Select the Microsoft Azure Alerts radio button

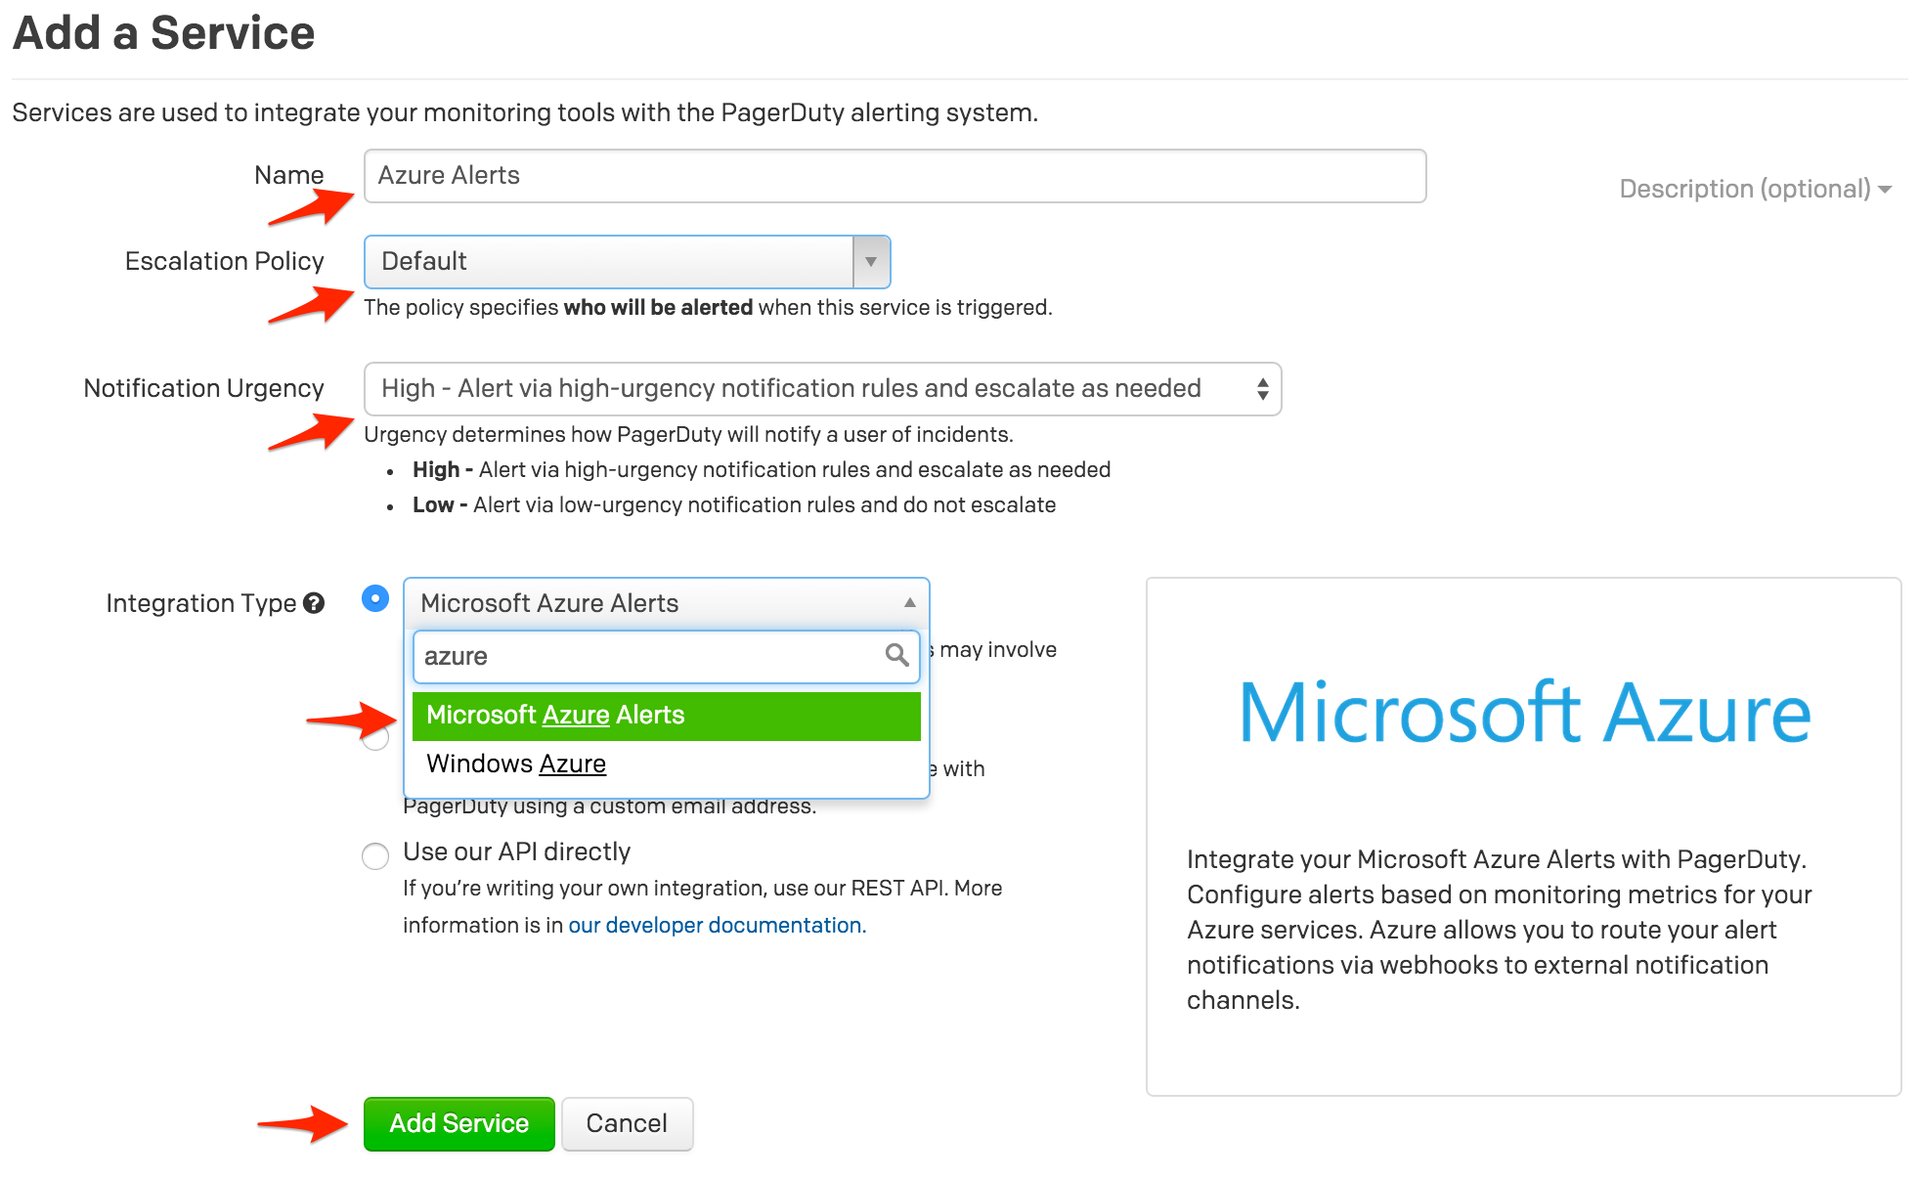[375, 599]
